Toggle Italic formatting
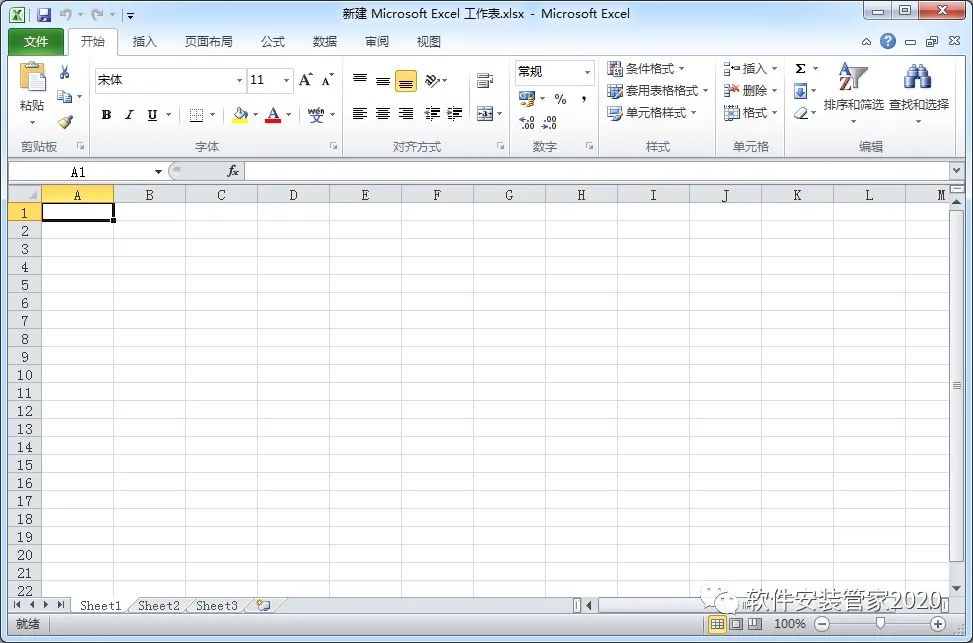Viewport: 973px width, 643px height. (x=129, y=115)
